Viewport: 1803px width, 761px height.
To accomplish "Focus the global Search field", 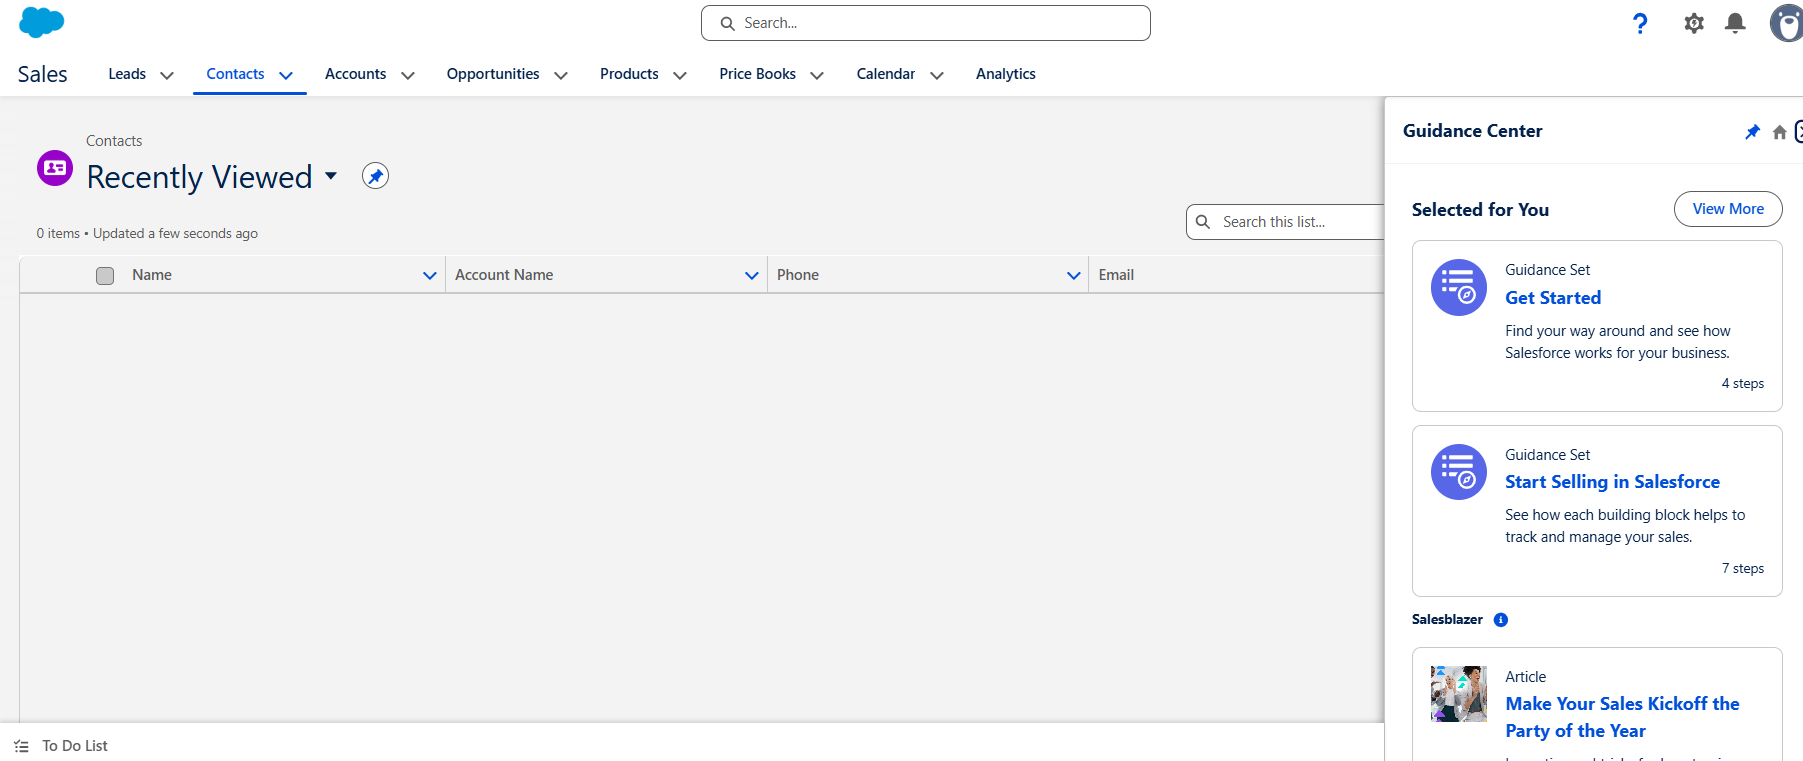I will point(926,23).
